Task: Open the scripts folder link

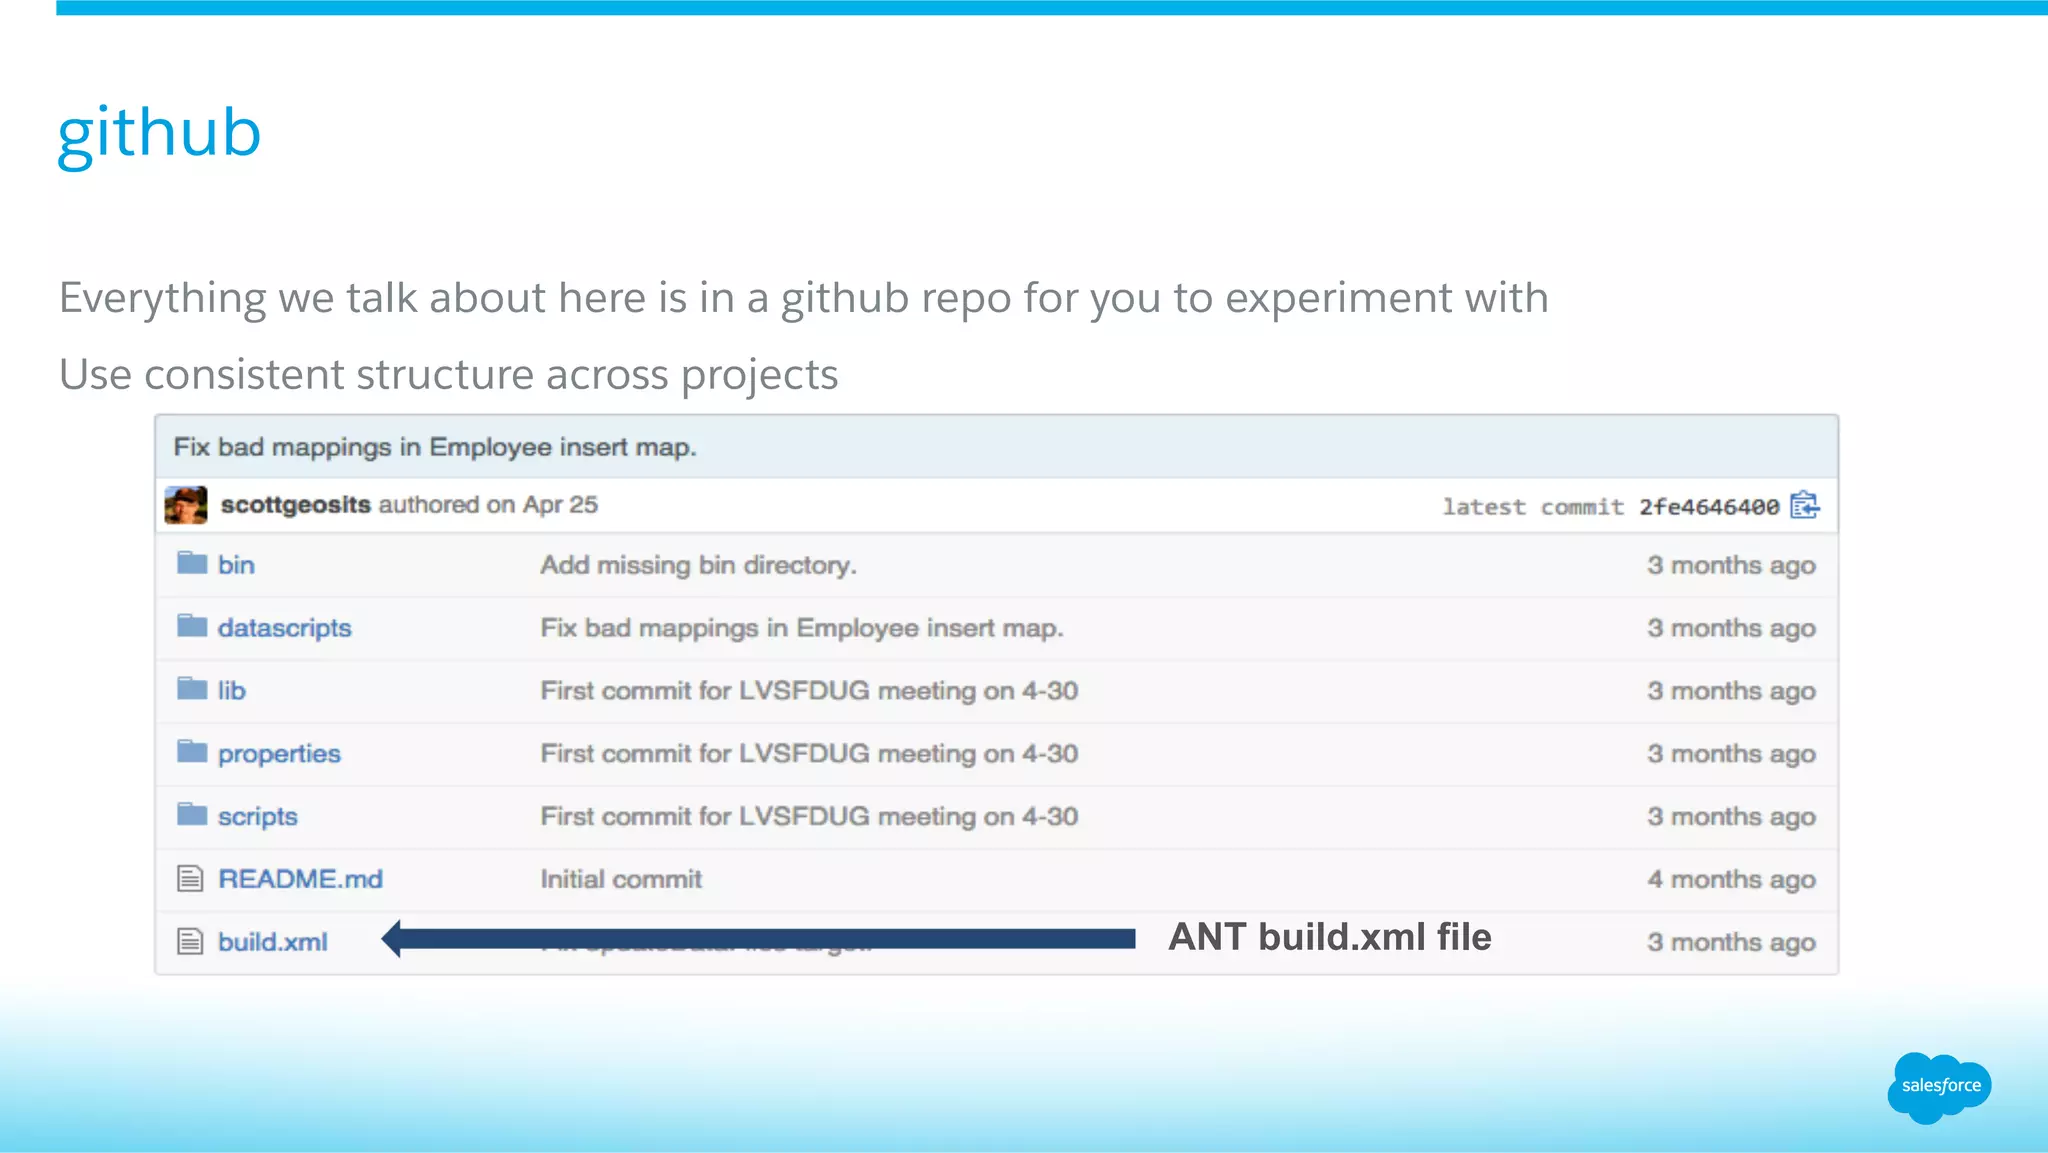Action: coord(258,817)
